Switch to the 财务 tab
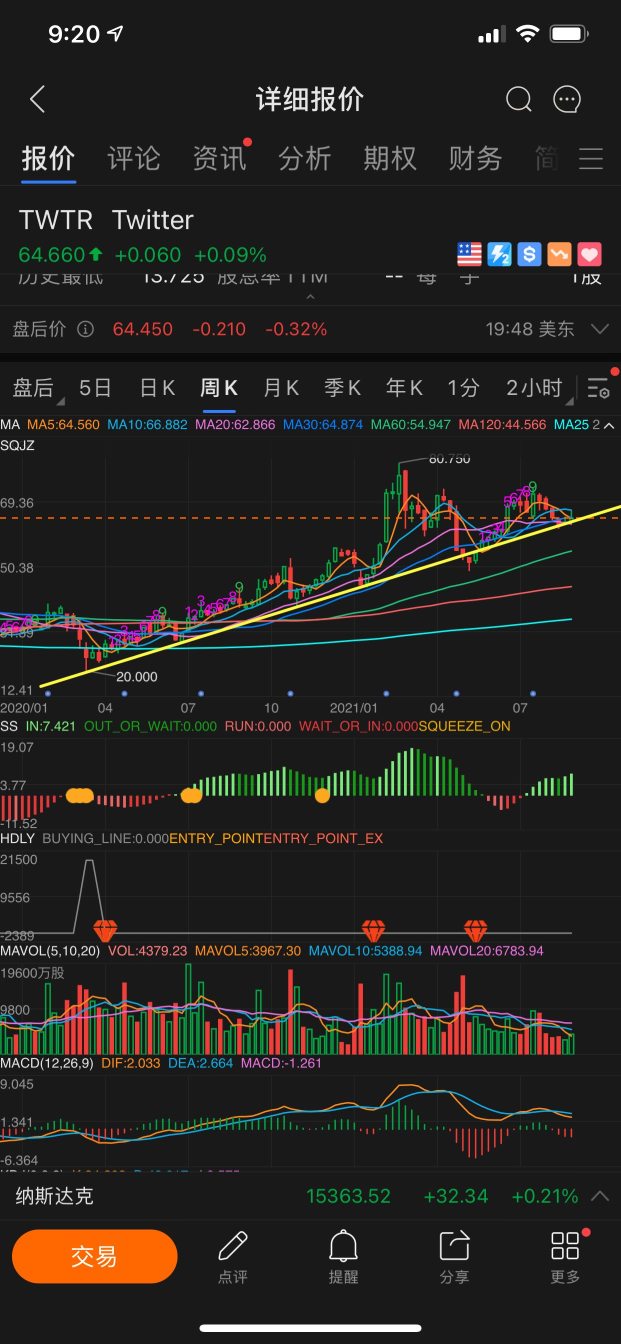This screenshot has width=621, height=1344. point(475,158)
